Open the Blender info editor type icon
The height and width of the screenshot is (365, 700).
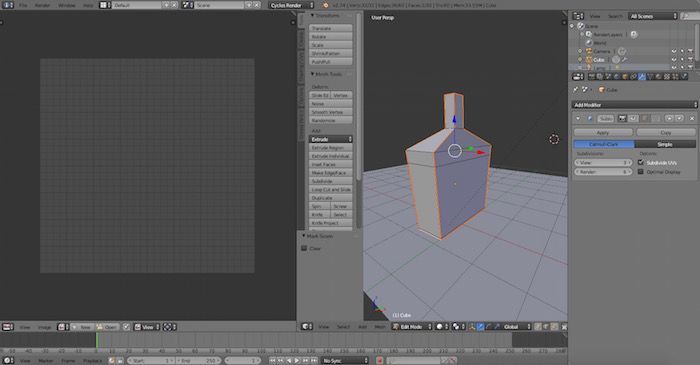[x=8, y=5]
